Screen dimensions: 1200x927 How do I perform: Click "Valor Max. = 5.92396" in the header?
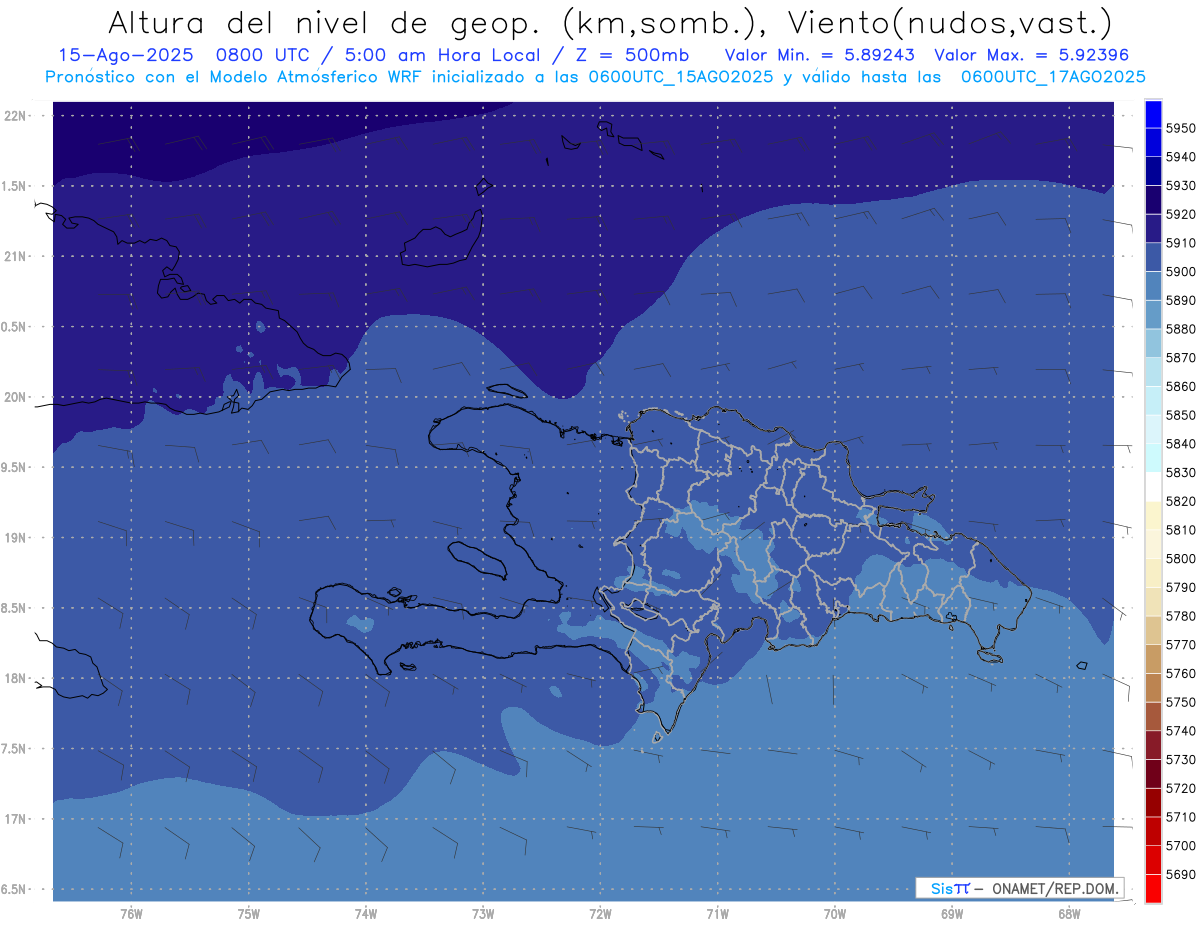click(1033, 55)
